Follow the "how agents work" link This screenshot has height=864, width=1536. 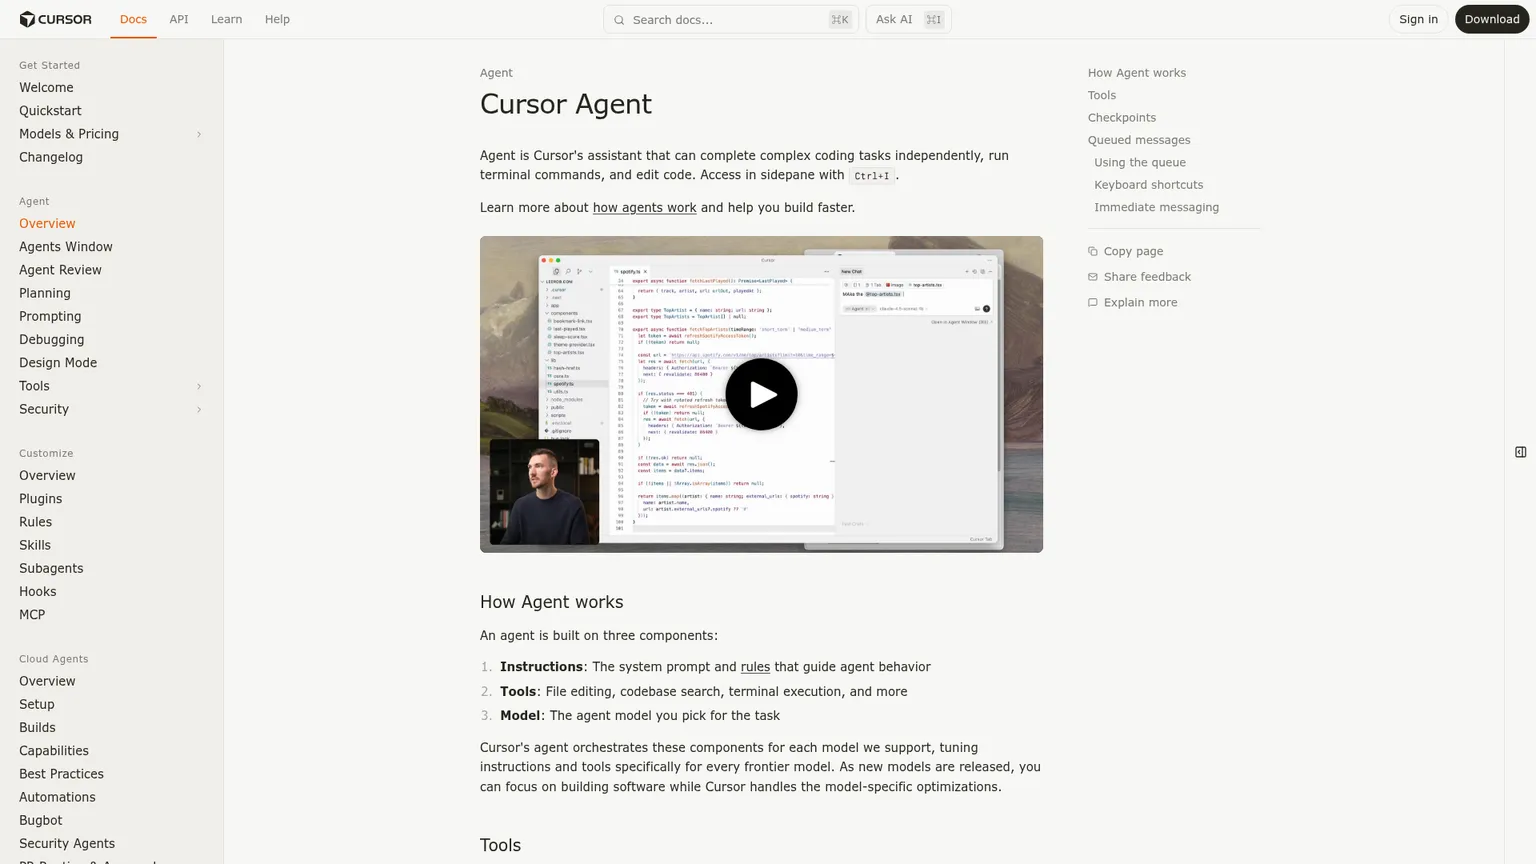coord(644,208)
